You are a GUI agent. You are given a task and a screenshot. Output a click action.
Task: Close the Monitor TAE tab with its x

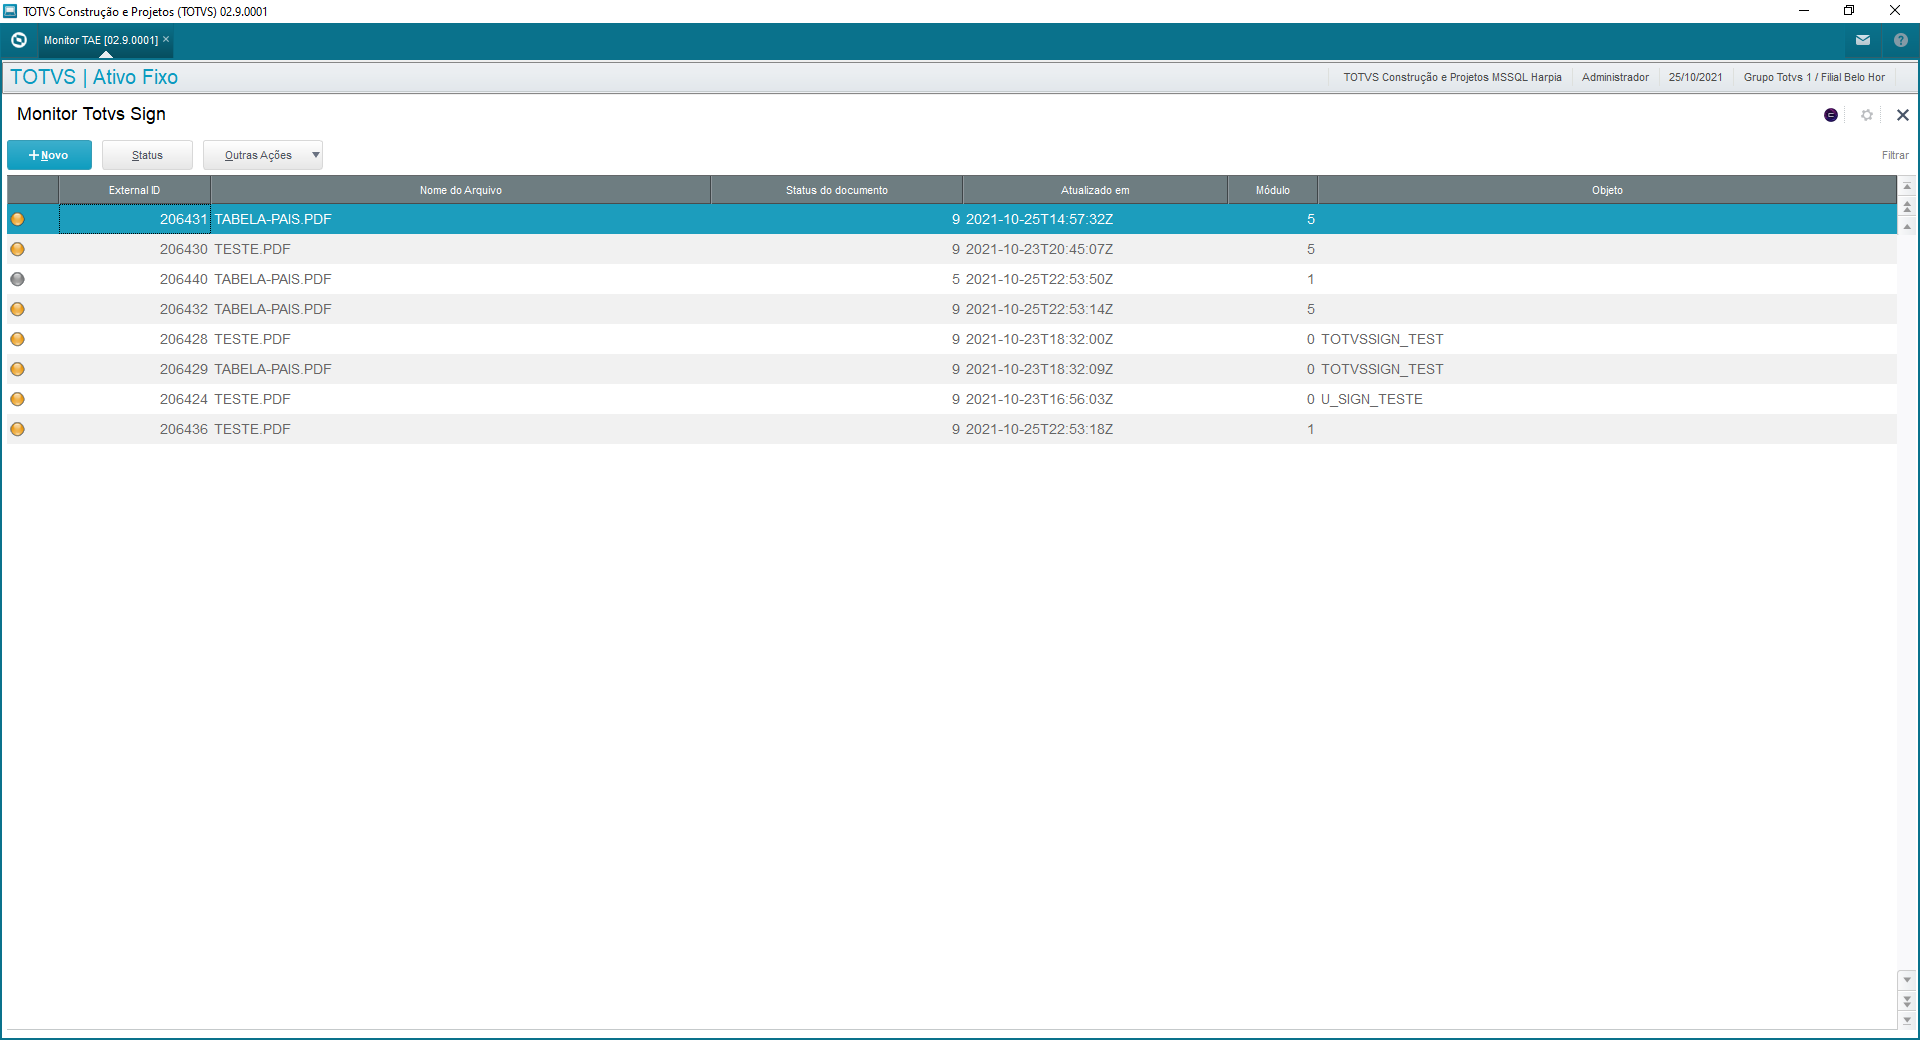166,40
